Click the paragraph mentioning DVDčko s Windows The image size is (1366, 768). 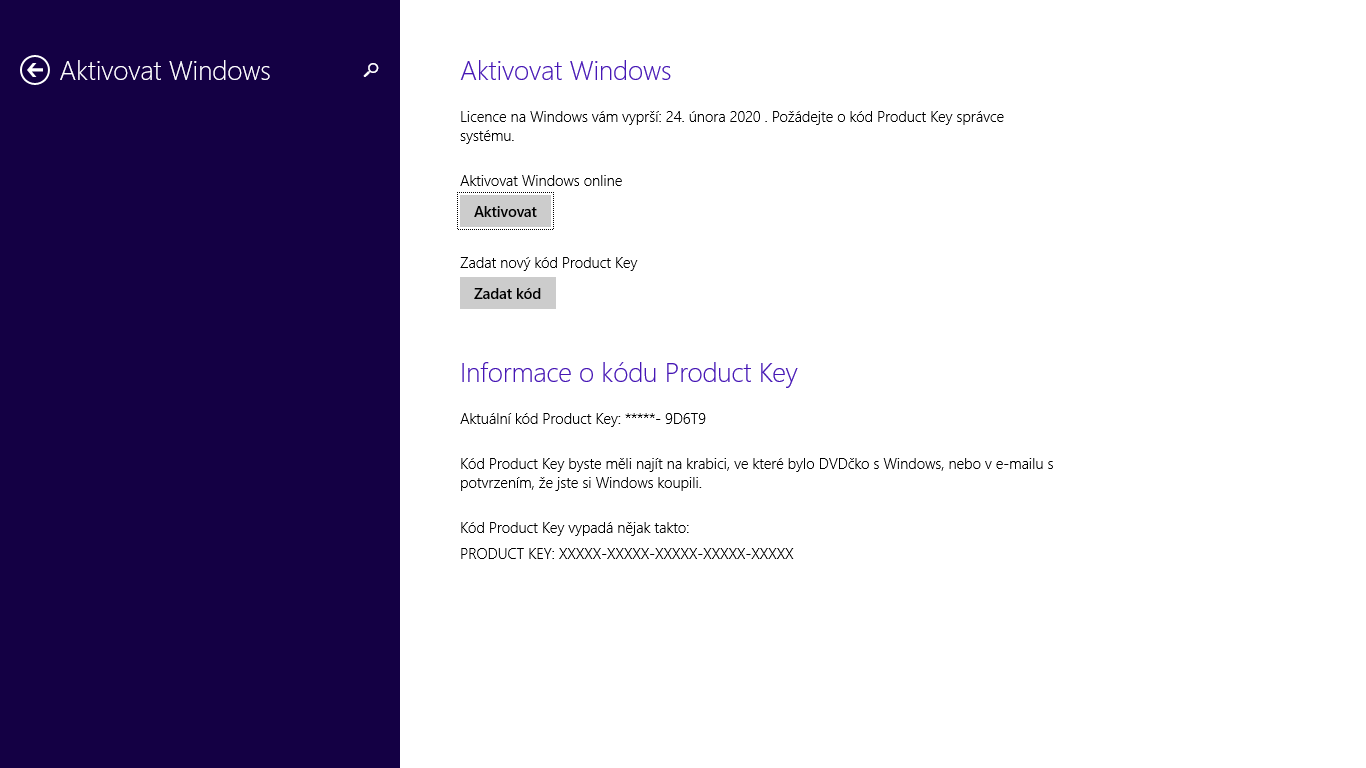756,464
